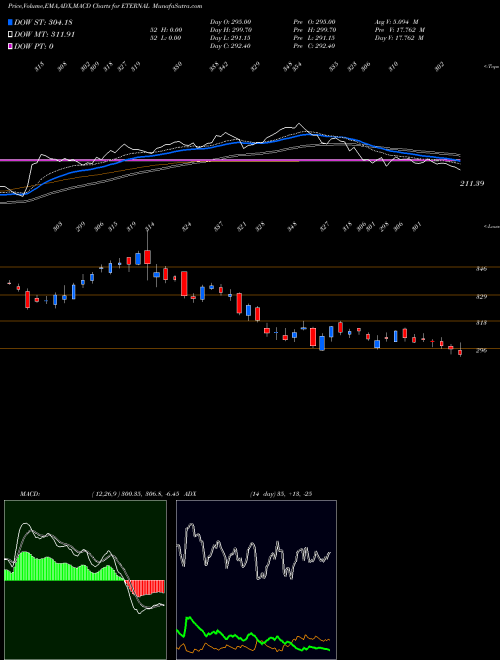Viewport: 500px width, 660px height.
Task: Select the 'DOW ST: 304.18' legend label
Action: click(x=43, y=22)
